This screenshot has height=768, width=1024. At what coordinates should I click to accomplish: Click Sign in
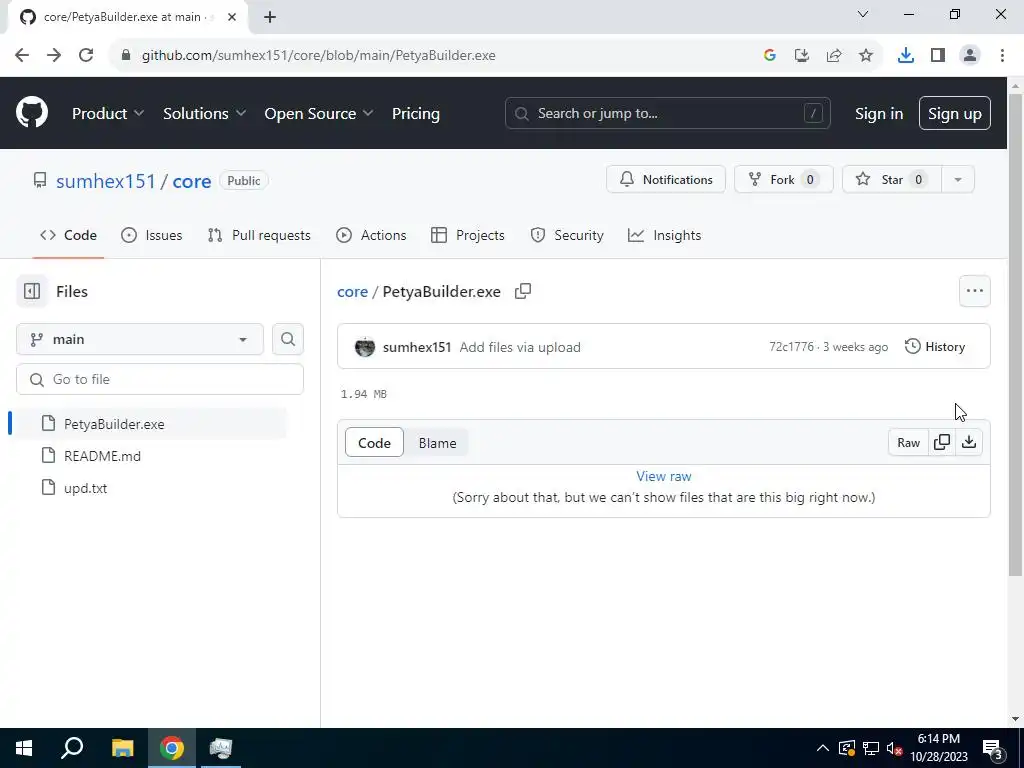pos(879,114)
